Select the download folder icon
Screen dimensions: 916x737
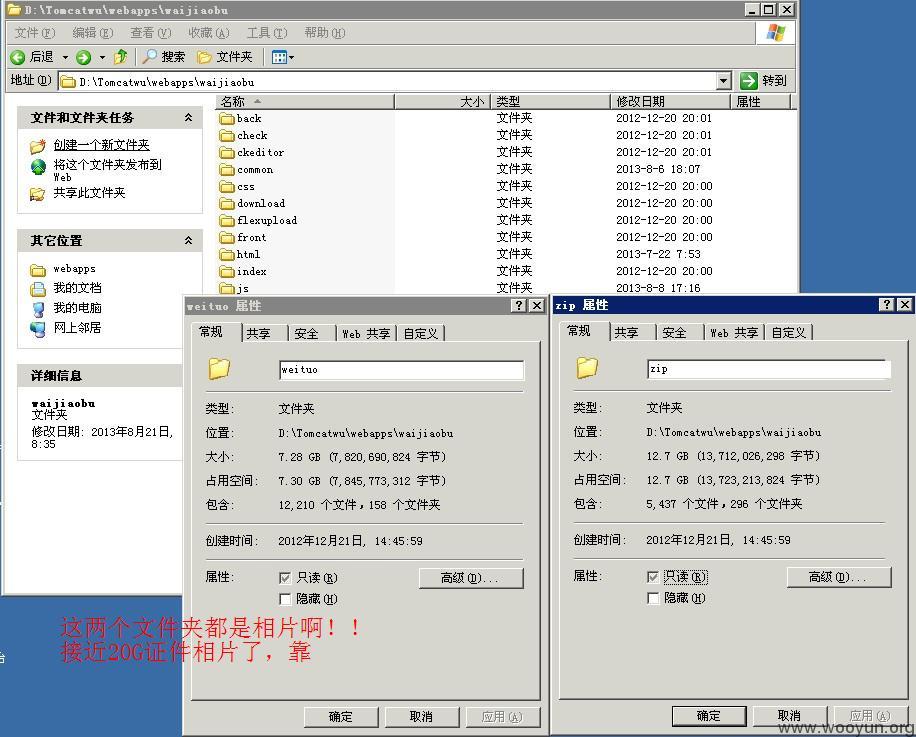(x=227, y=203)
